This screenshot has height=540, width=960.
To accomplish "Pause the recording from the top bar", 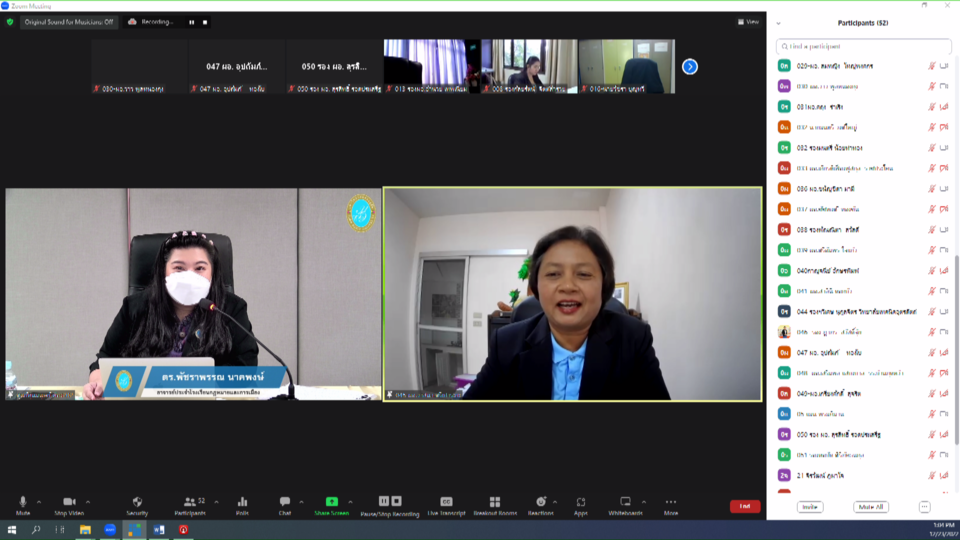I will tap(192, 22).
